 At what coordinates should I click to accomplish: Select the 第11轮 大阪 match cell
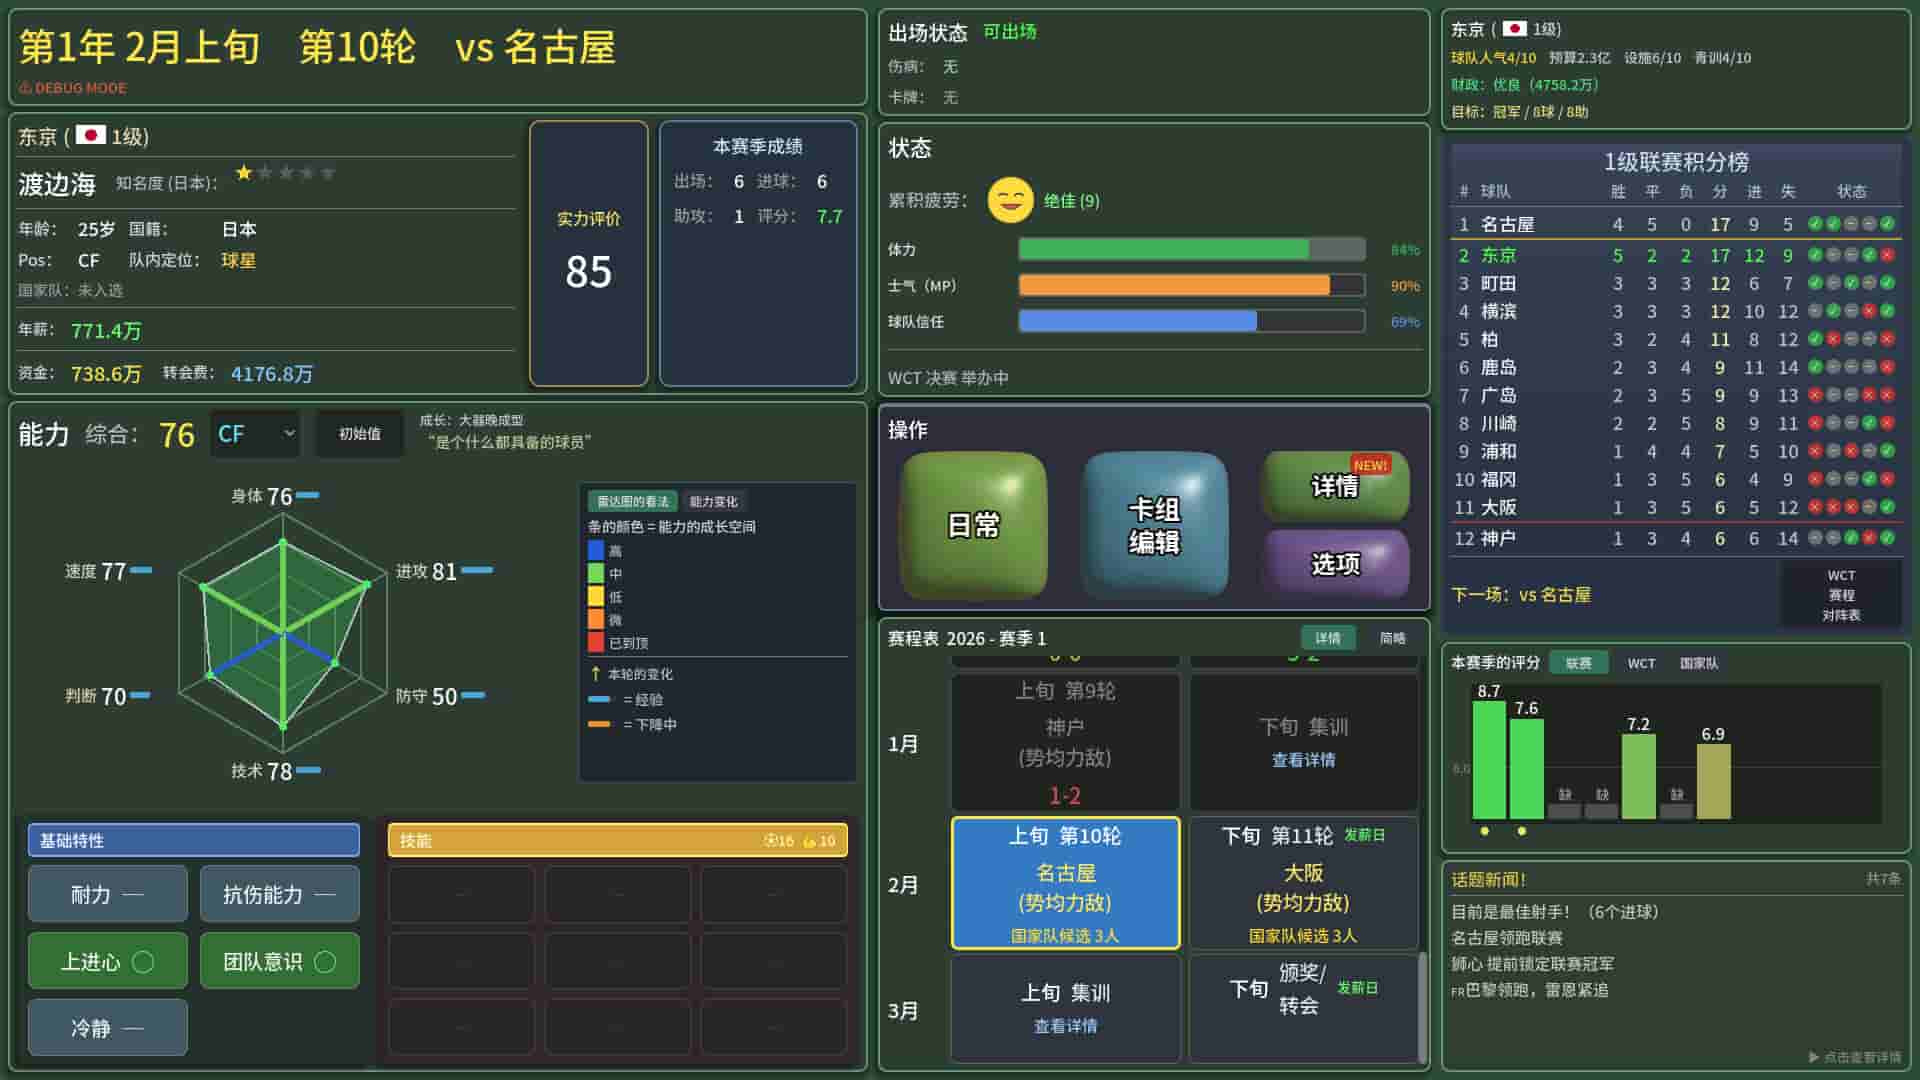click(1303, 883)
